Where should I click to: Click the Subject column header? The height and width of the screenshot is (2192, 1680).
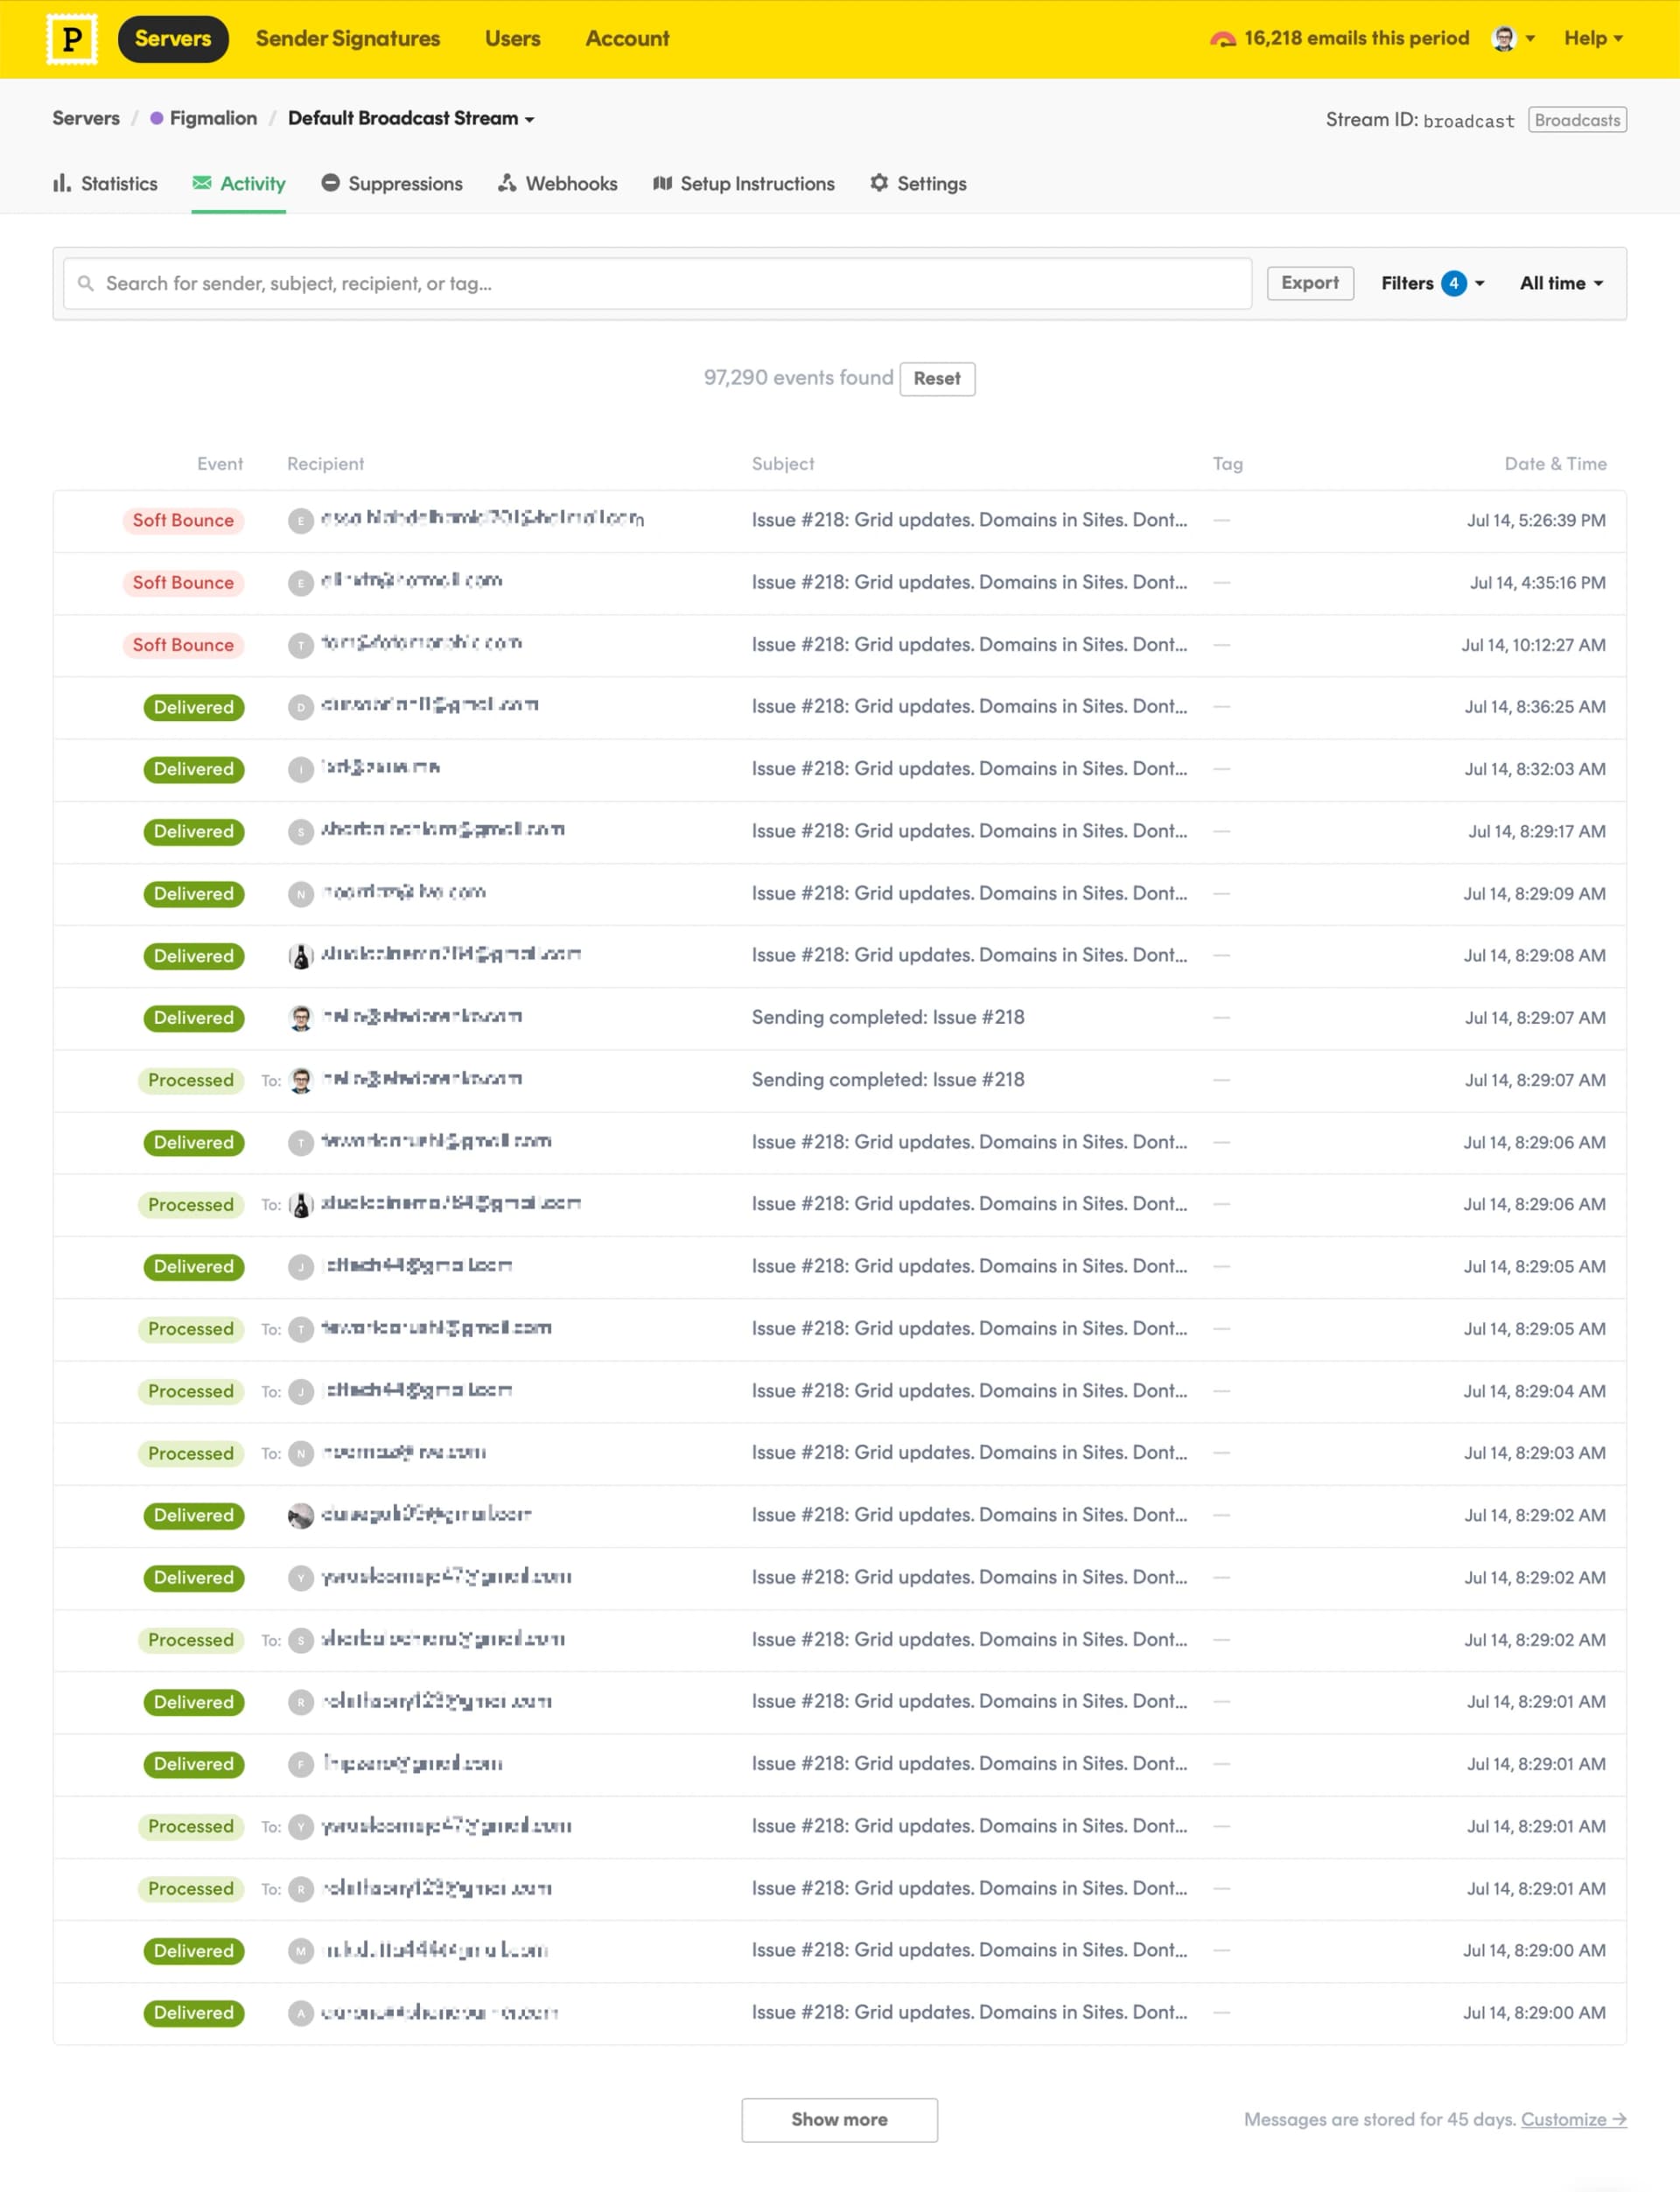783,464
